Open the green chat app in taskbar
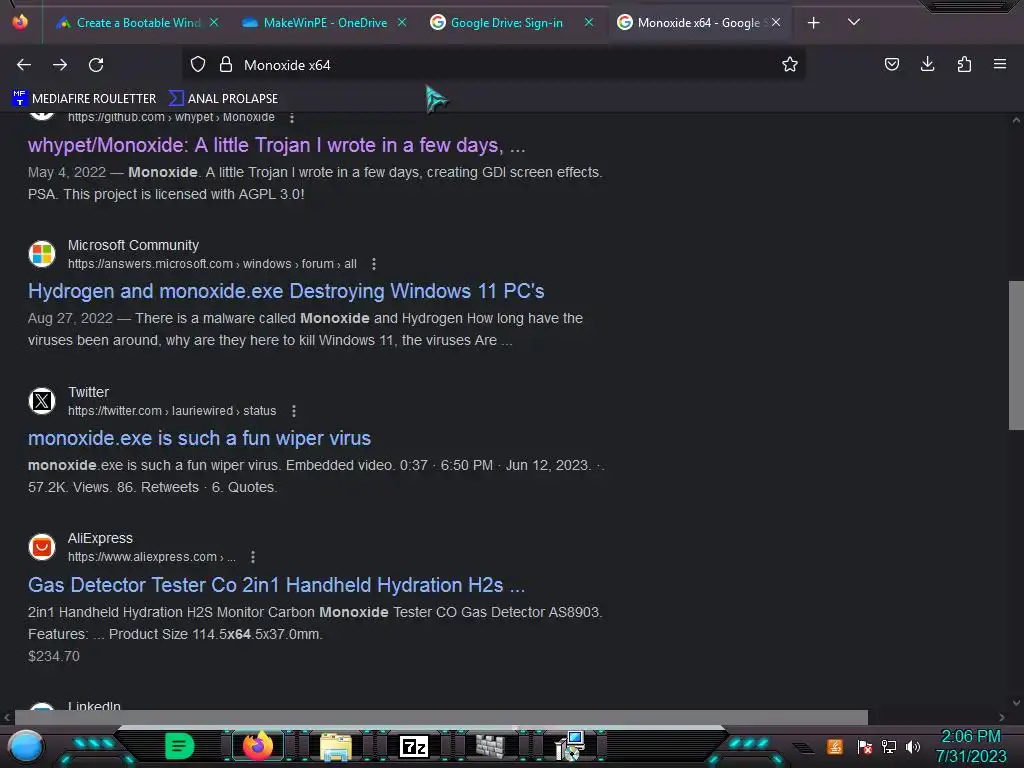This screenshot has height=768, width=1024. (x=179, y=746)
